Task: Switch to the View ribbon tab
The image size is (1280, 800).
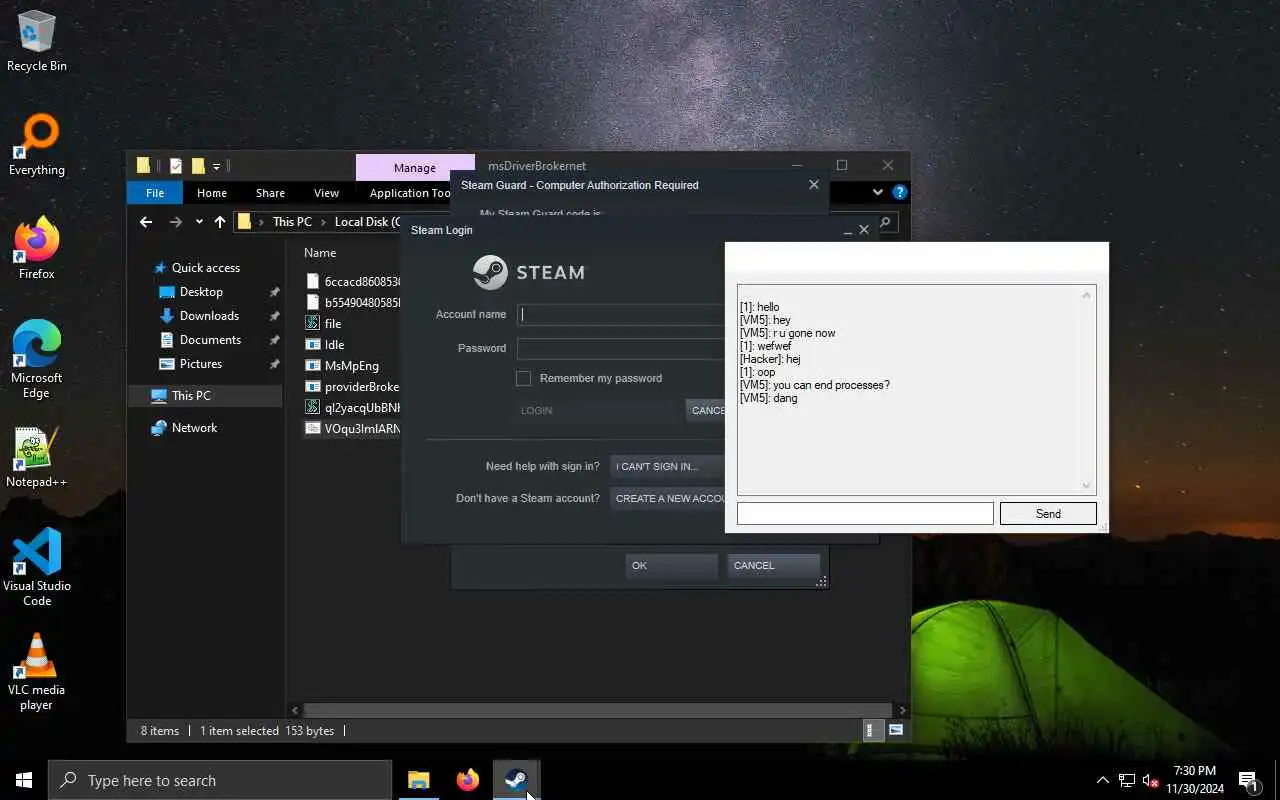Action: (x=326, y=193)
